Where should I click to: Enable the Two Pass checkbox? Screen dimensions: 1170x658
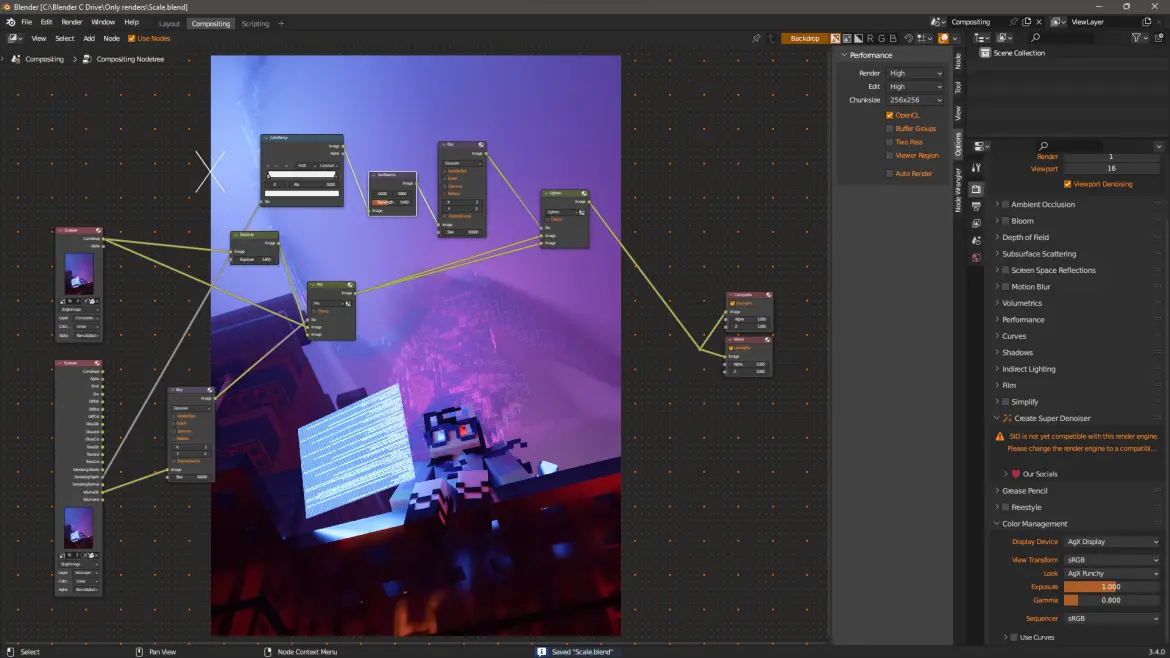(x=889, y=141)
